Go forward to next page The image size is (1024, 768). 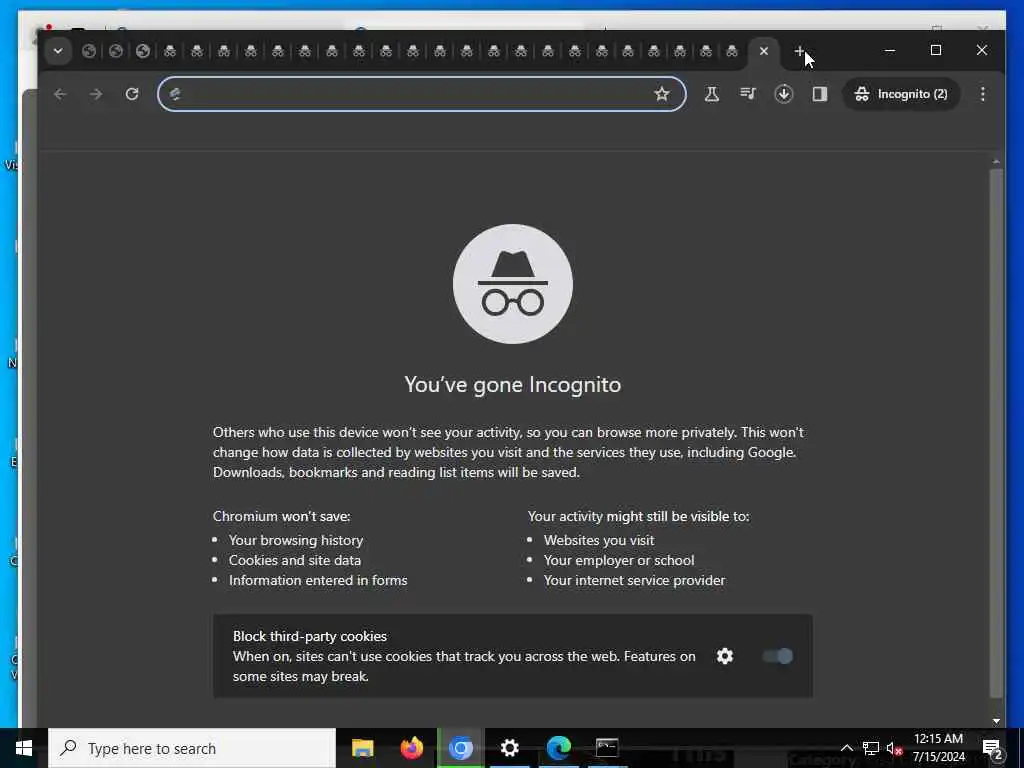pyautogui.click(x=96, y=94)
